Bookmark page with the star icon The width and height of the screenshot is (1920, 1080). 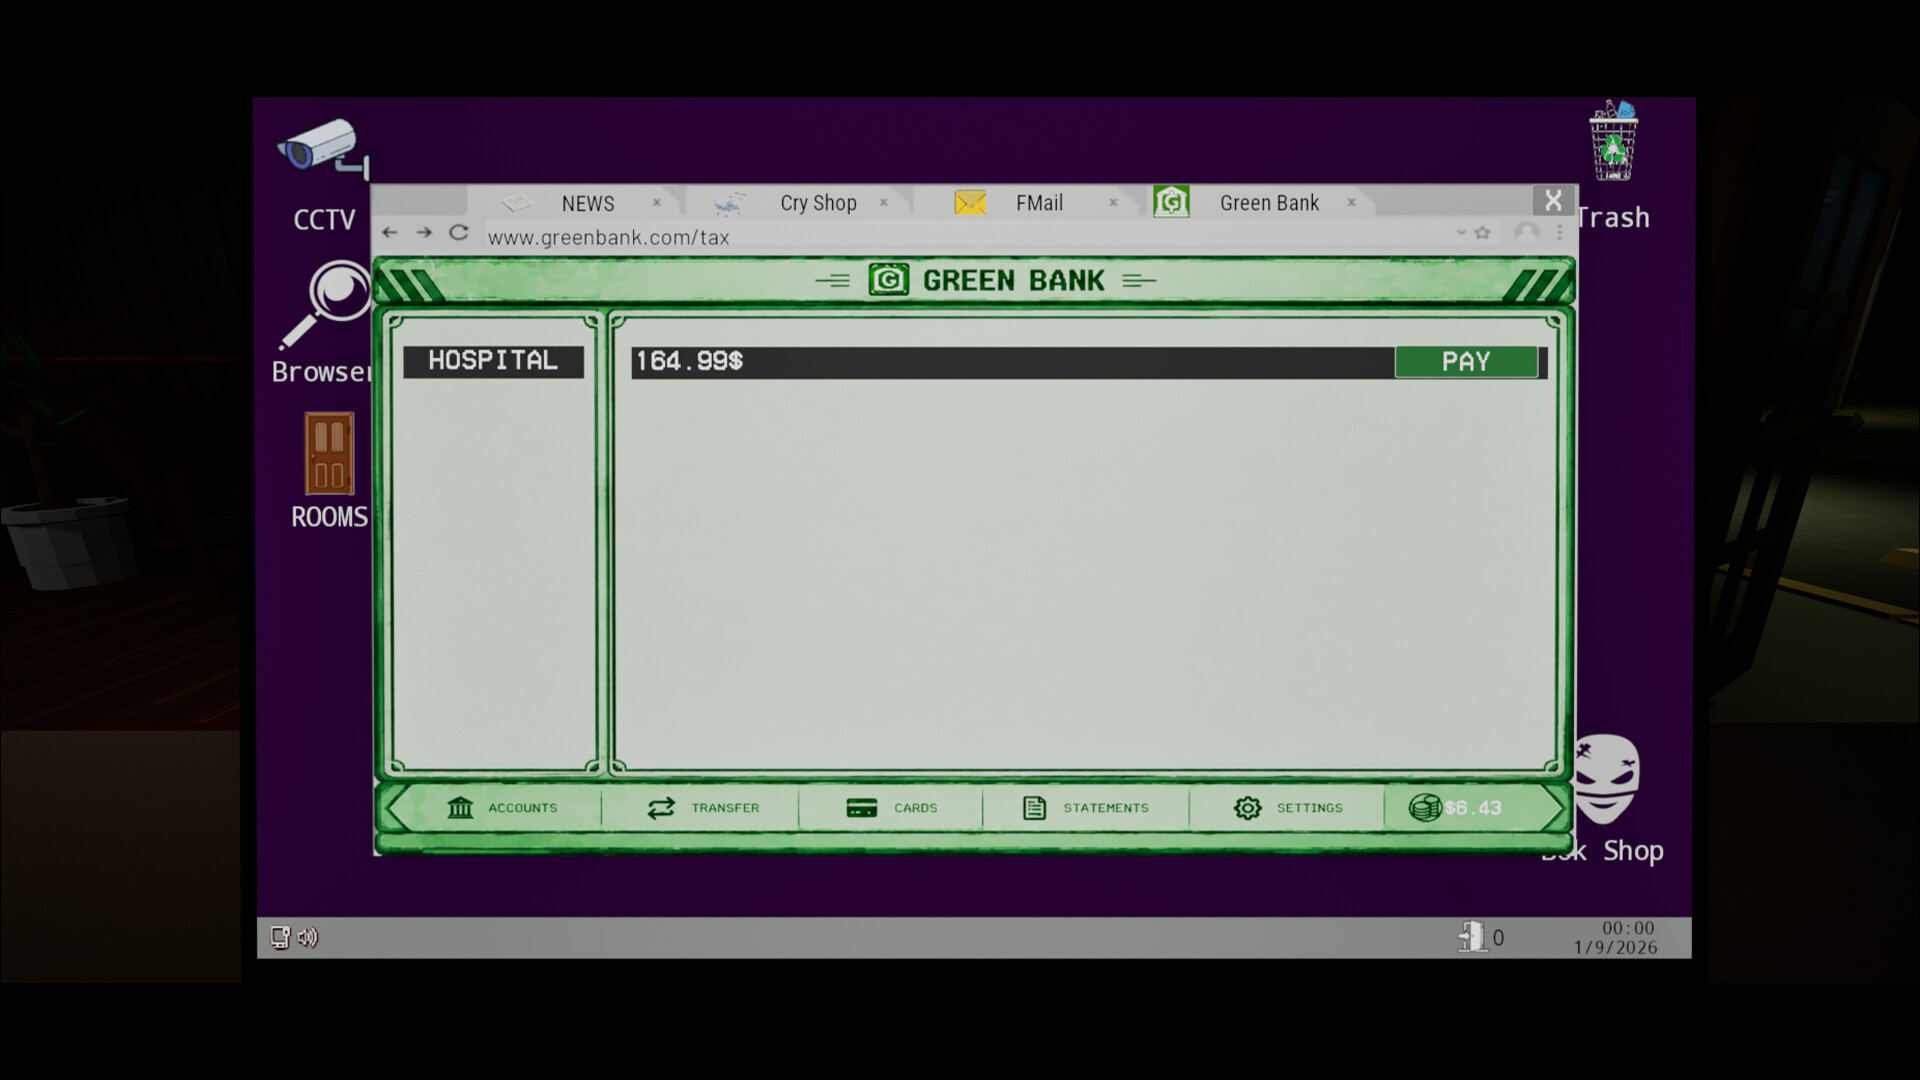(1483, 233)
